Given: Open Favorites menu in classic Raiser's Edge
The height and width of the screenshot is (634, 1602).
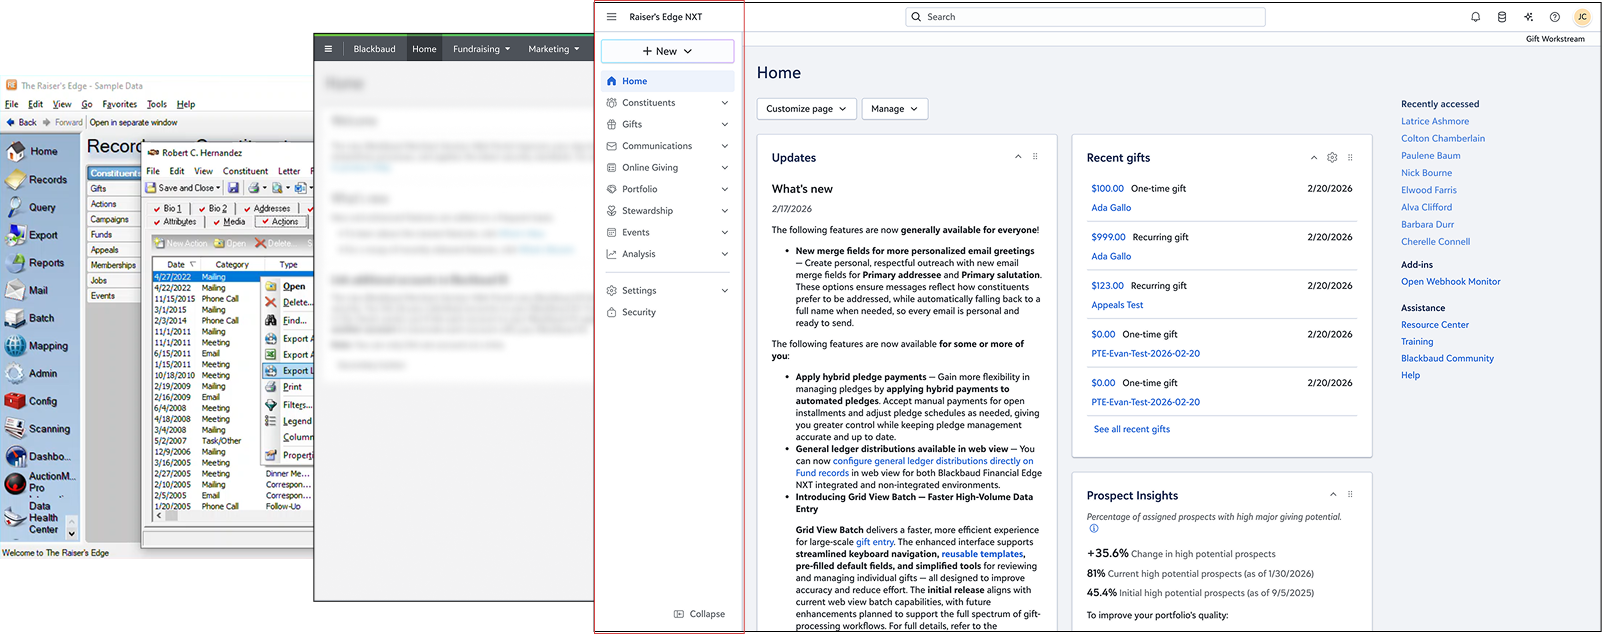Looking at the screenshot, I should [119, 104].
